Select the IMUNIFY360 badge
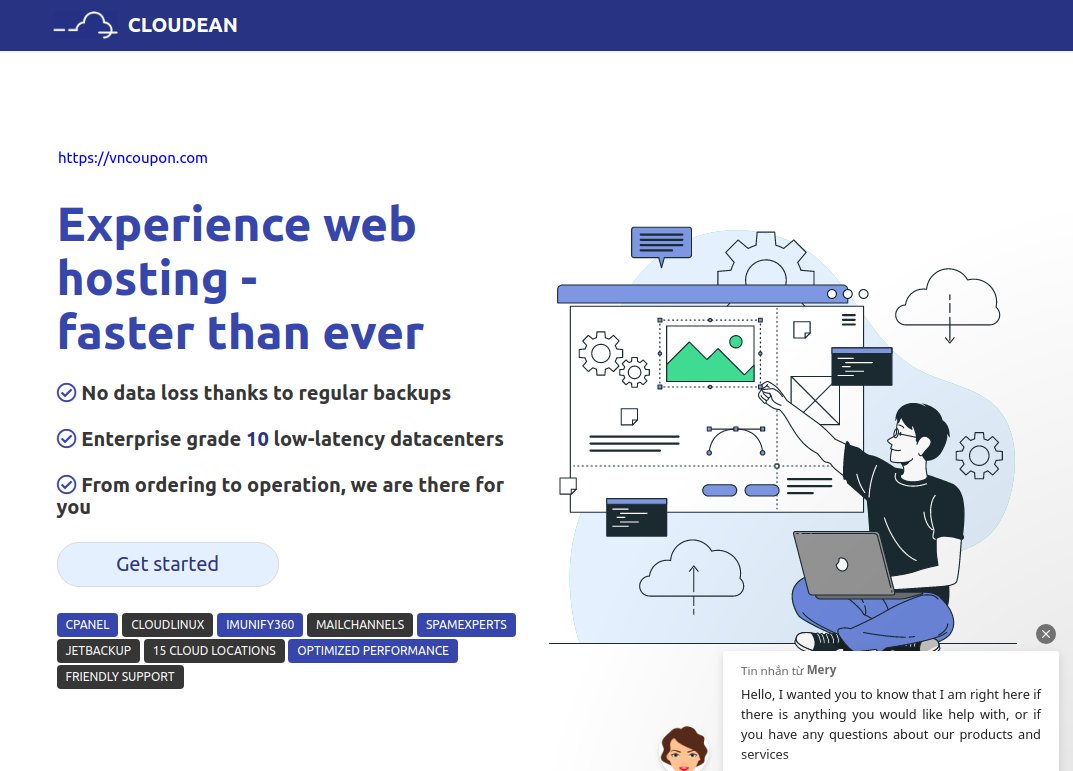Screen dimensions: 1073x771 pos(260,624)
